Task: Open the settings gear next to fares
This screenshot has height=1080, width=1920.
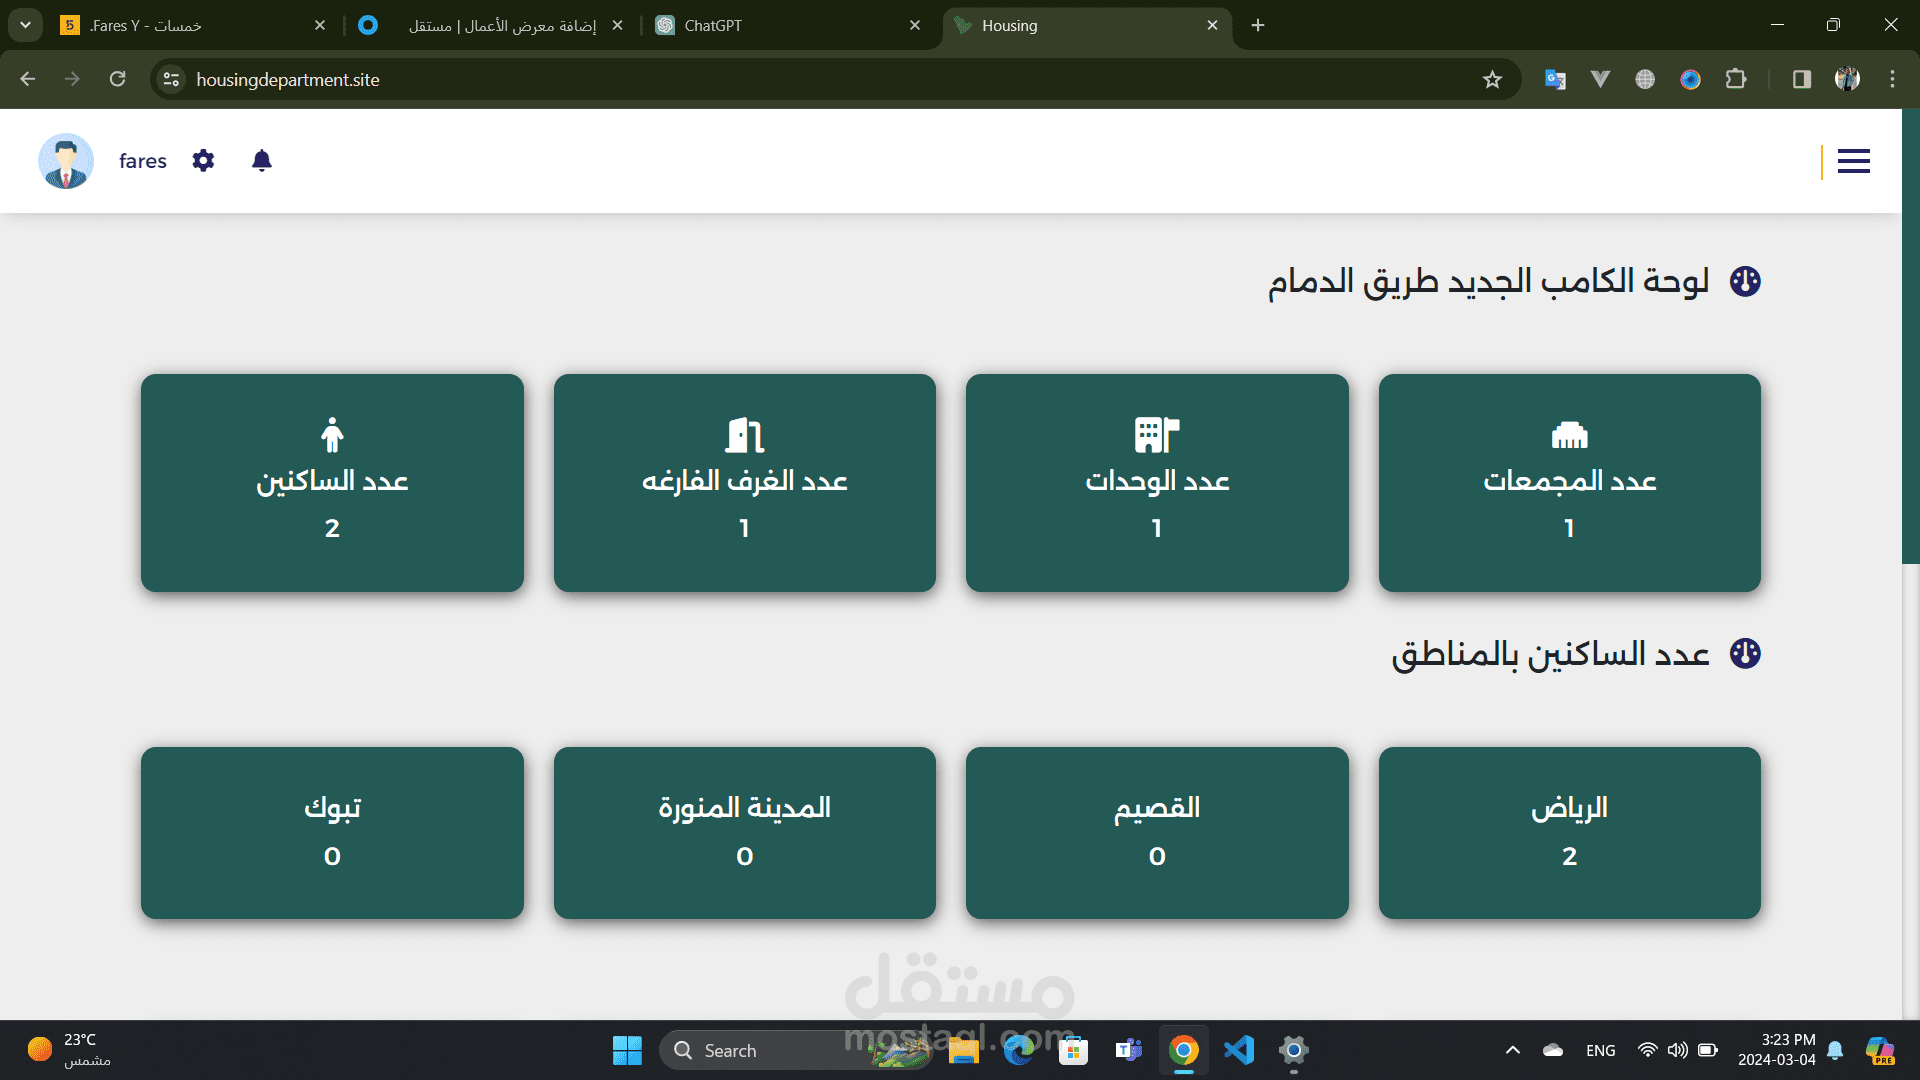Action: coord(203,160)
